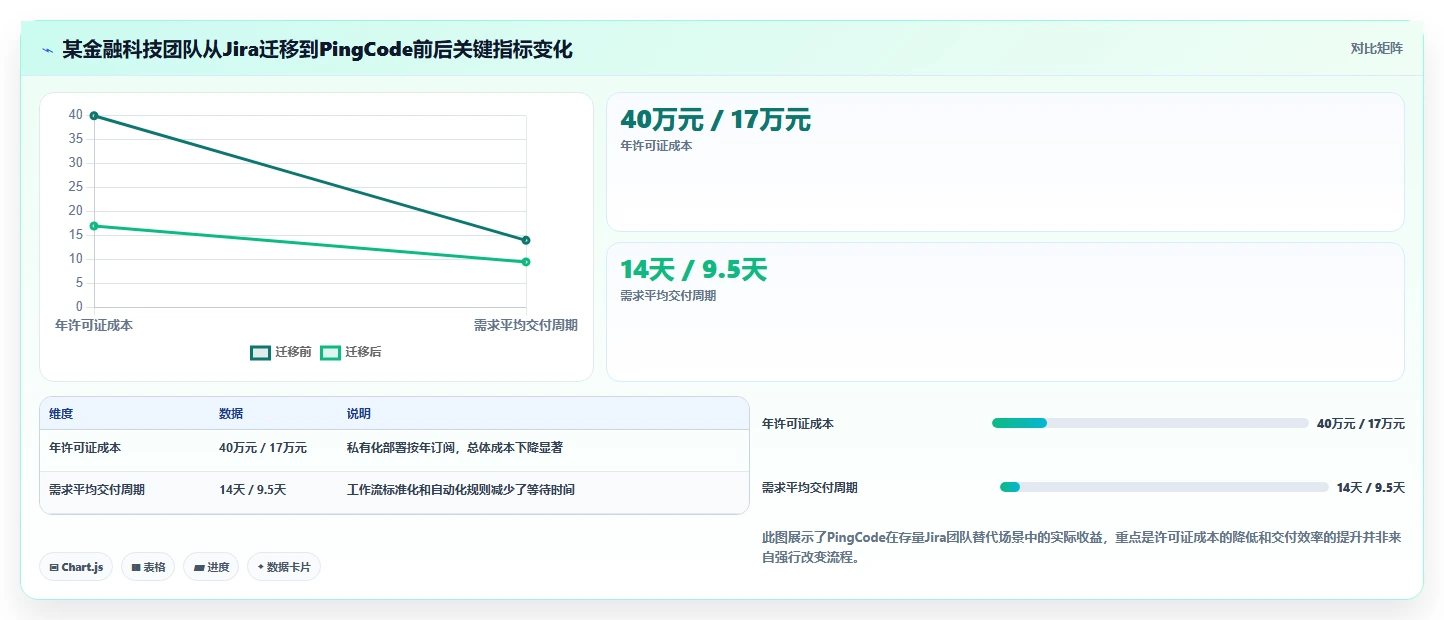Click the 14天 / 9.5天 progress value
The image size is (1444, 620).
tap(1371, 488)
